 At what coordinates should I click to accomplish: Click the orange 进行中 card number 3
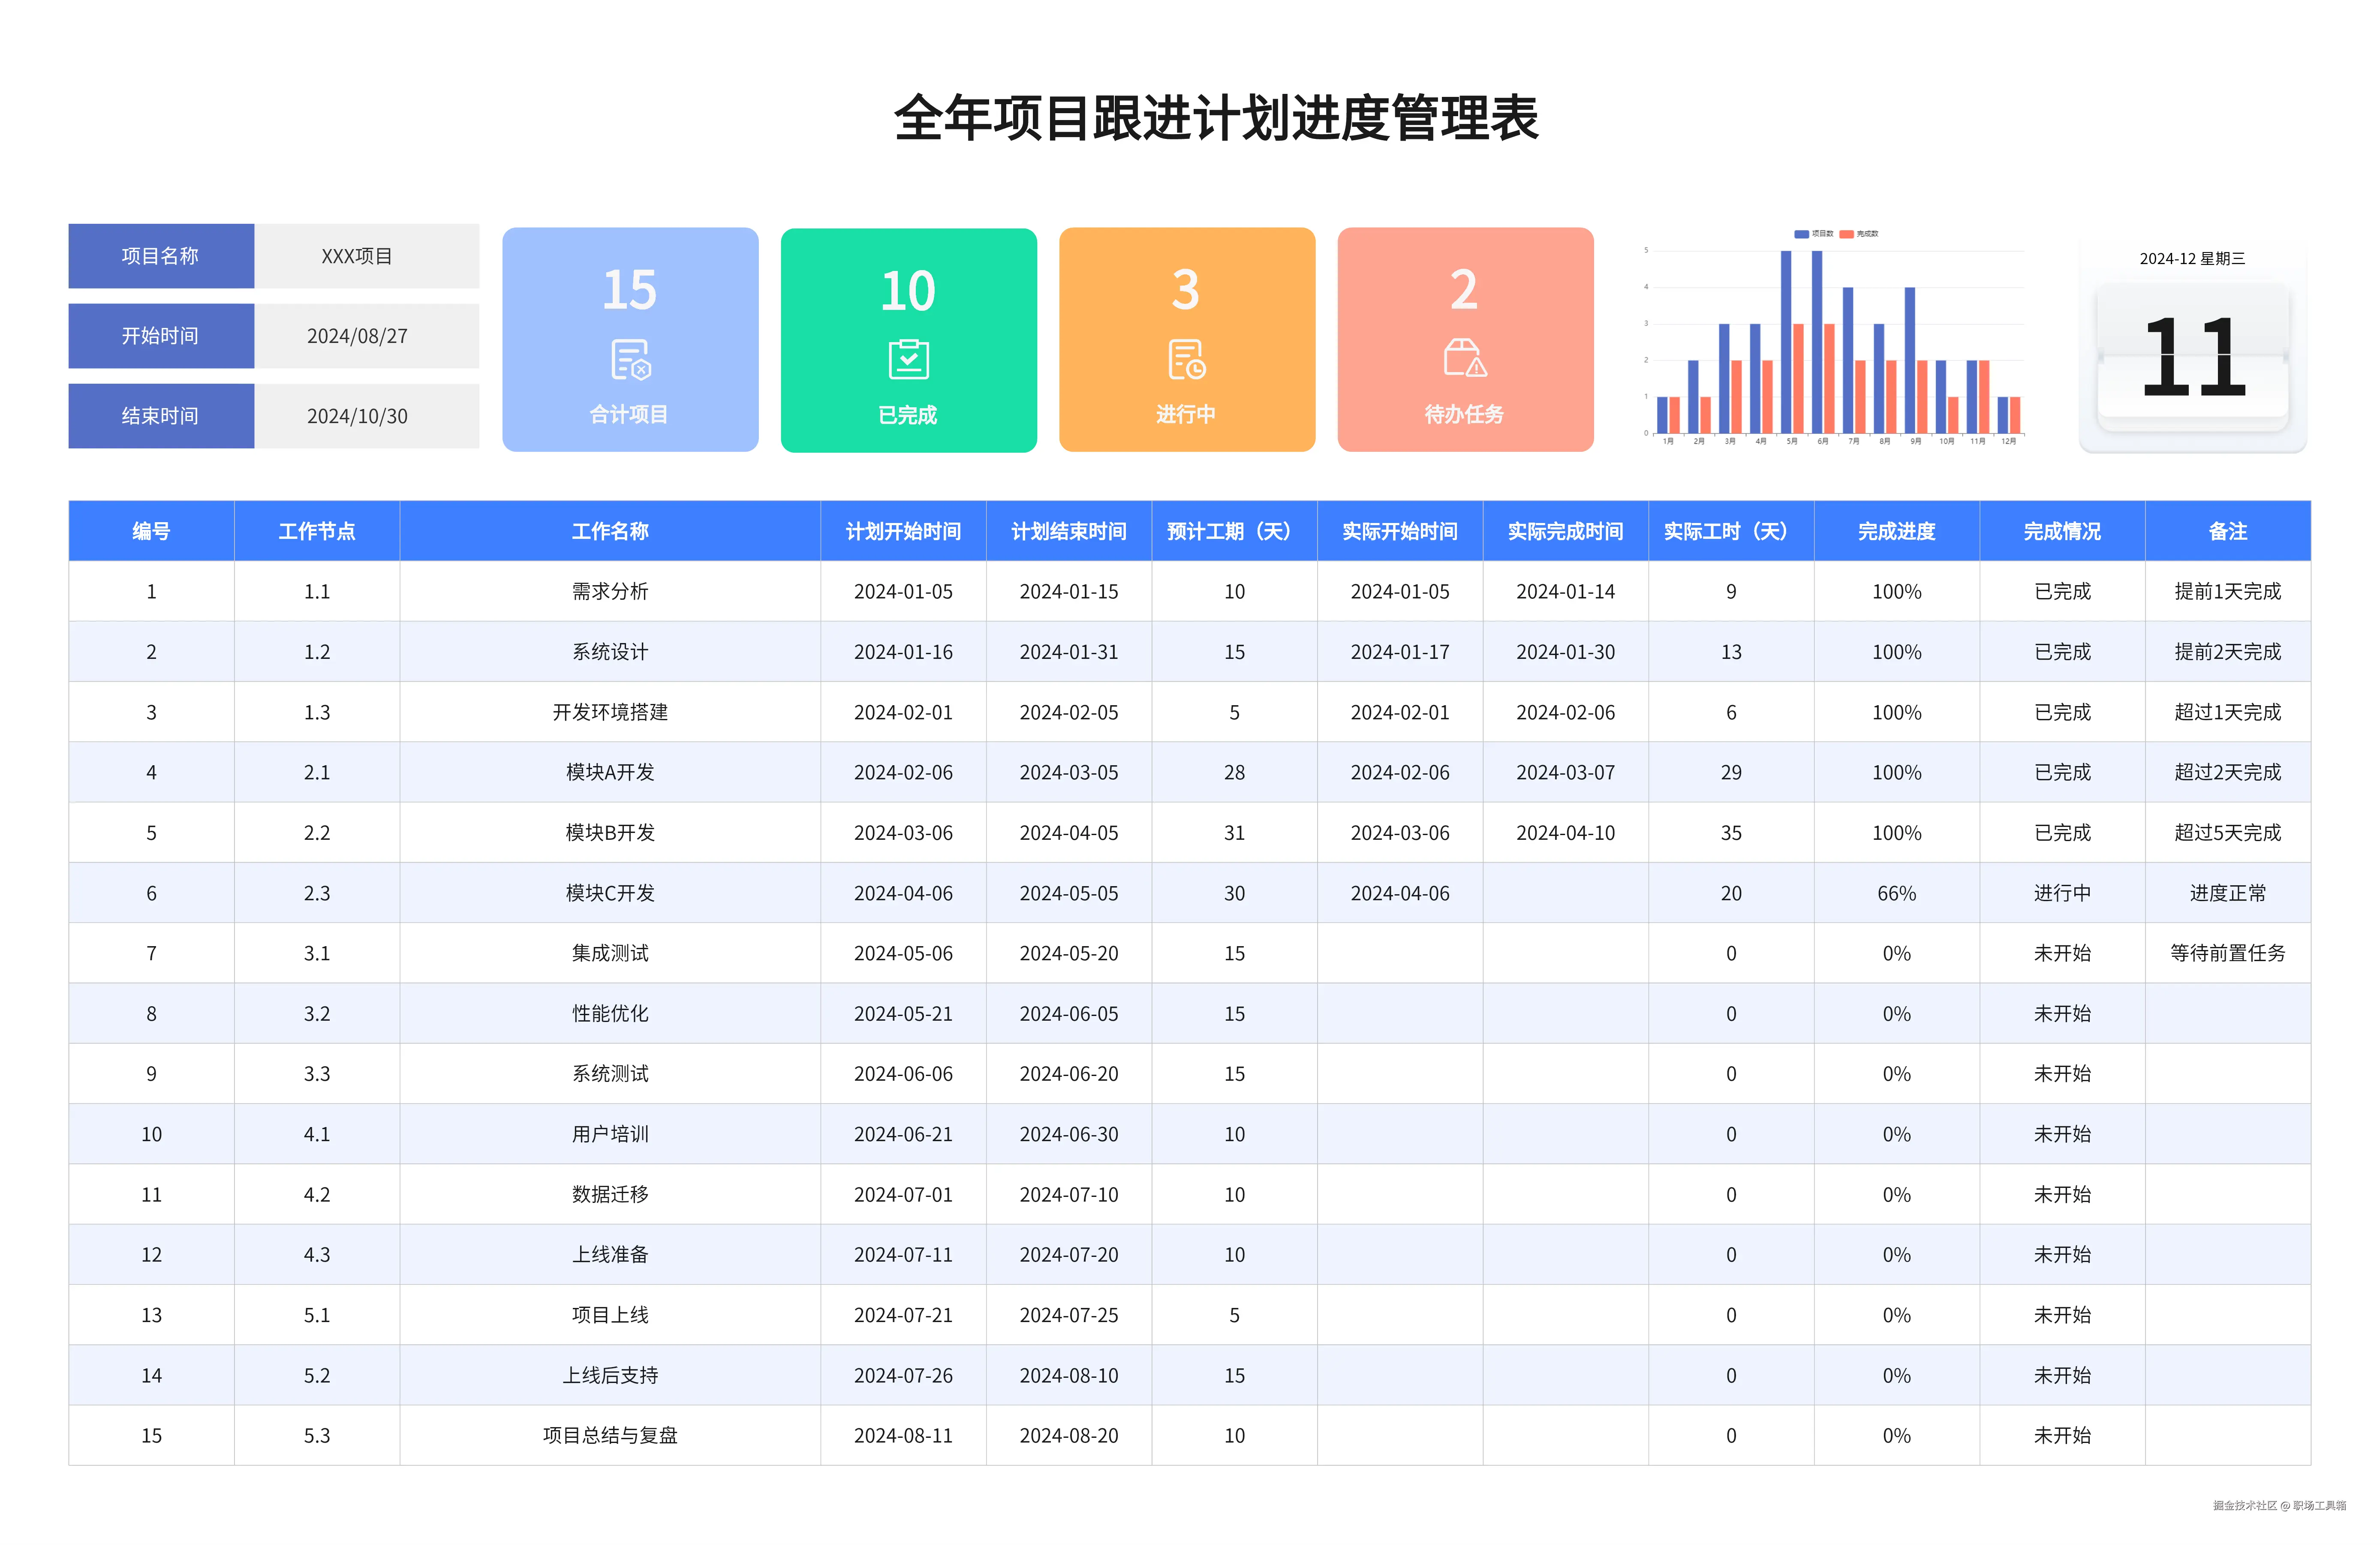1186,290
